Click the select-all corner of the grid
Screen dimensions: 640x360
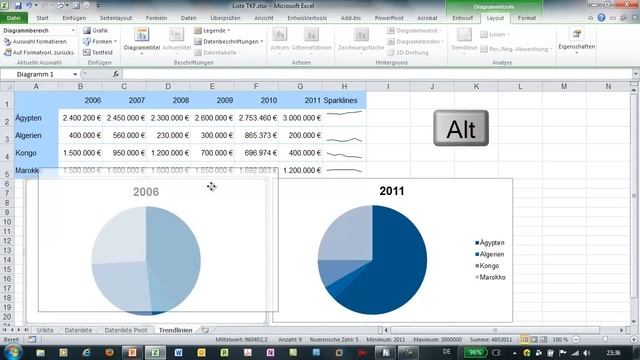[x=7, y=87]
